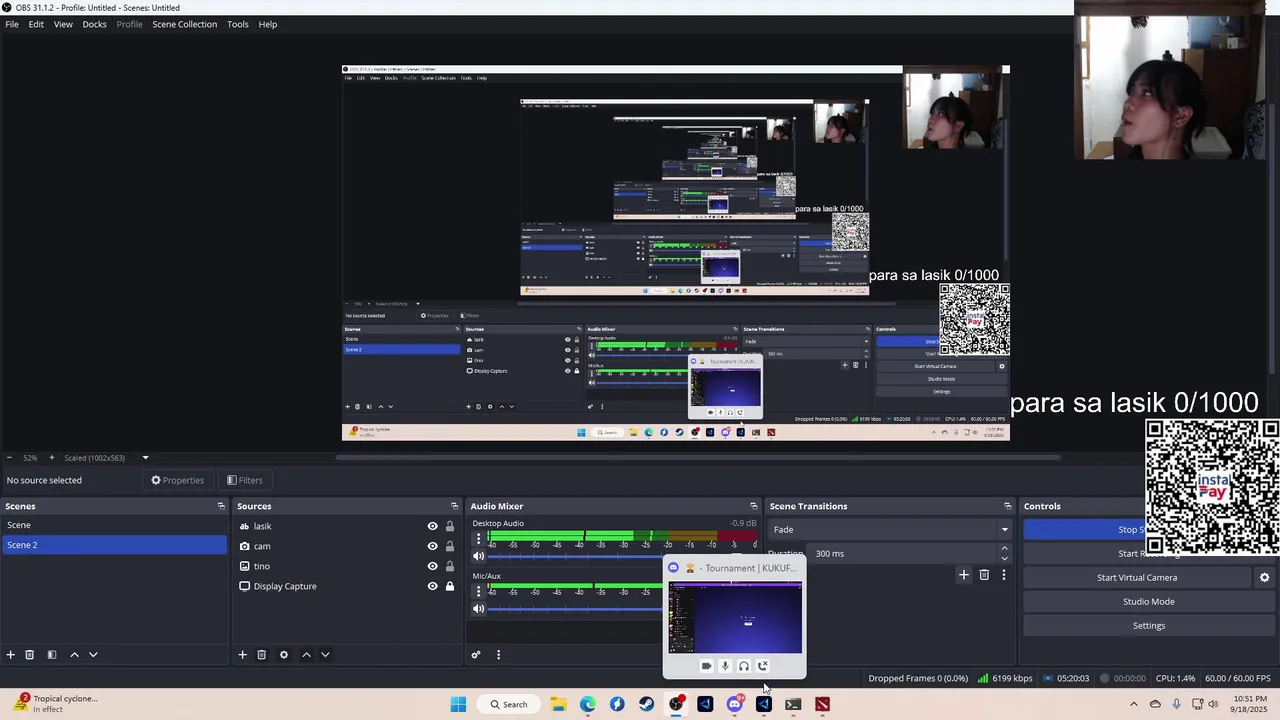Image resolution: width=1280 pixels, height=720 pixels.
Task: Zoom out the preview with the minus icon
Action: click(9, 458)
